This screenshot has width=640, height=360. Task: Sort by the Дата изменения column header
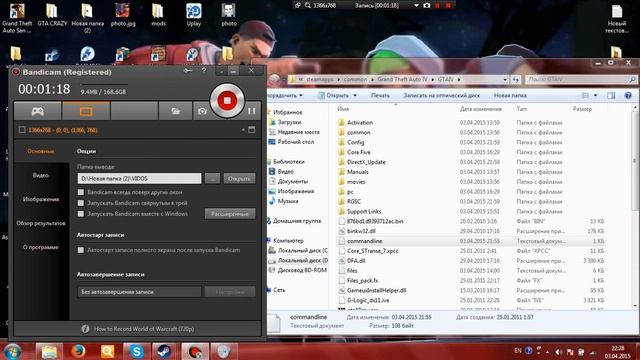tap(480, 109)
